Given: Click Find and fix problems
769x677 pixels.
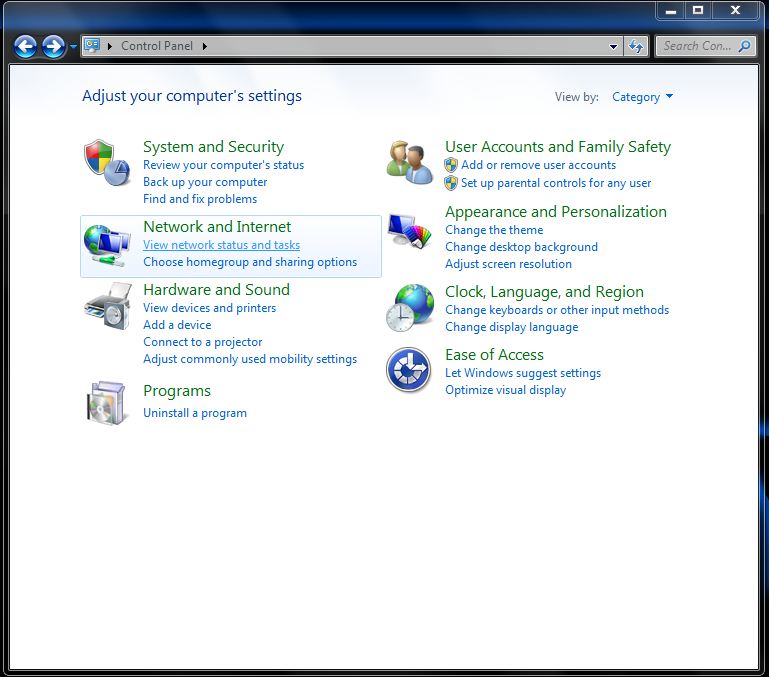Looking at the screenshot, I should point(200,199).
